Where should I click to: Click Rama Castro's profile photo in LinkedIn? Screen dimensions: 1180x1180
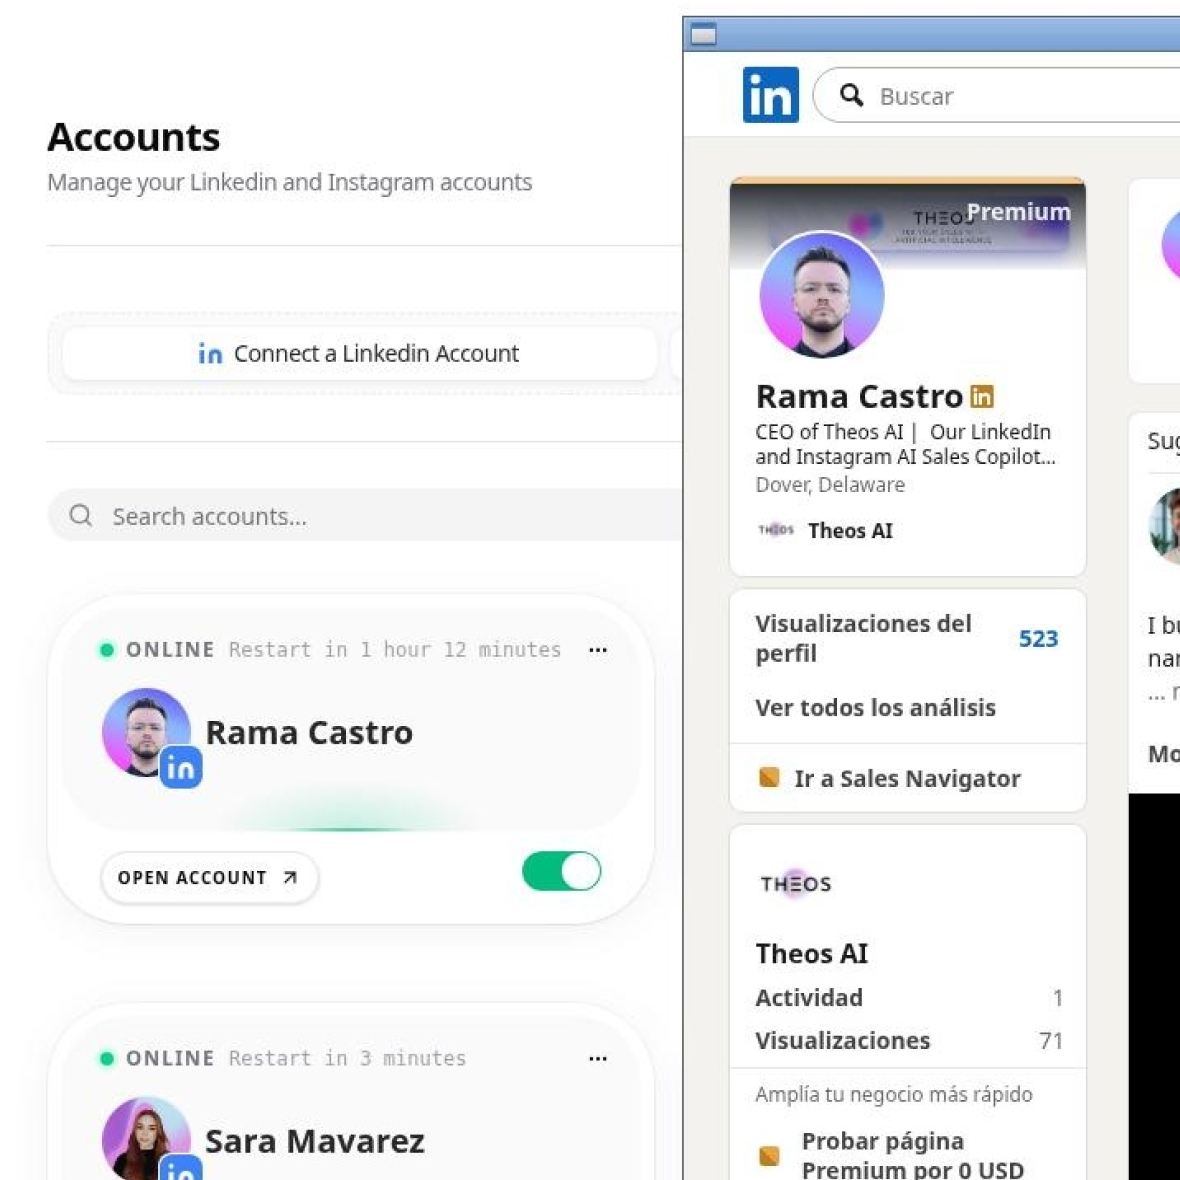pos(822,294)
